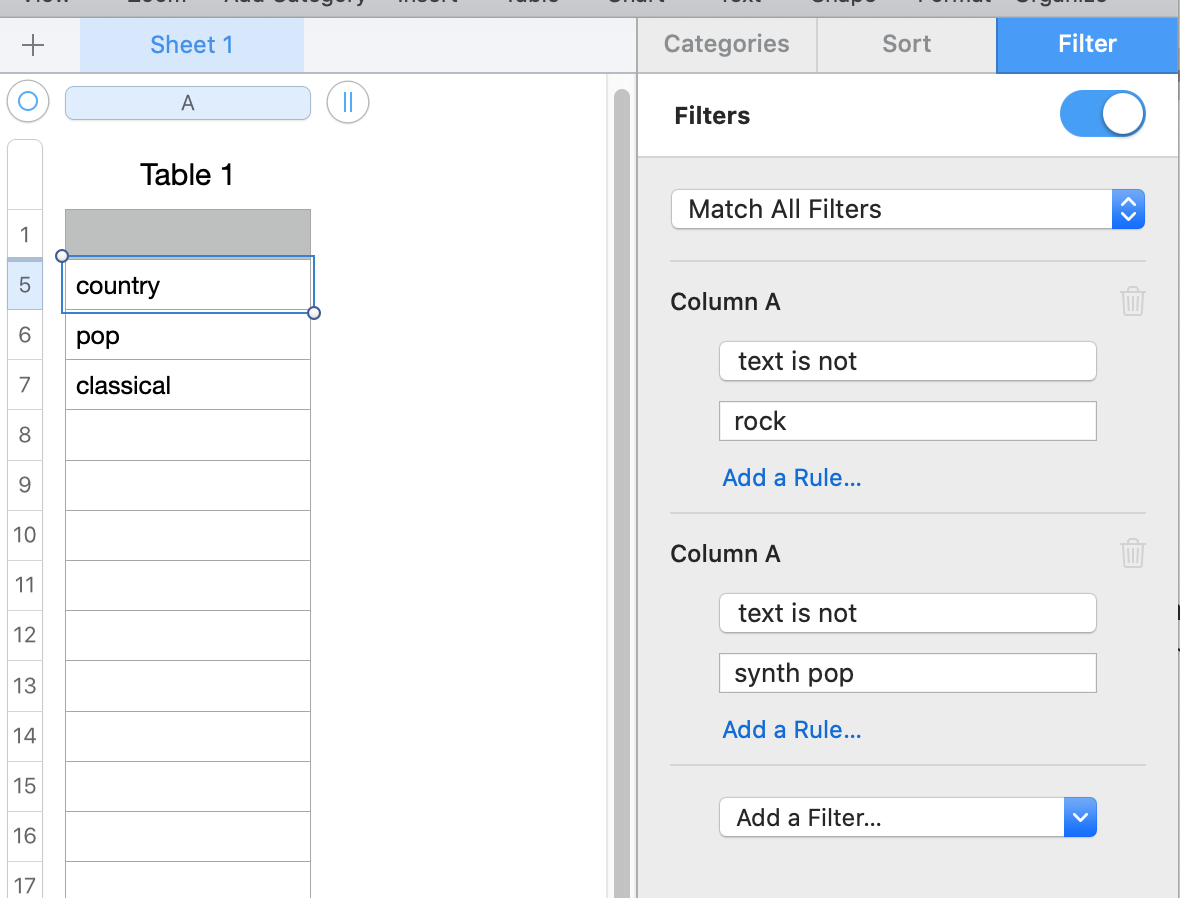Image resolution: width=1180 pixels, height=898 pixels.
Task: Open first 'text is not' rule selector
Action: 907,361
